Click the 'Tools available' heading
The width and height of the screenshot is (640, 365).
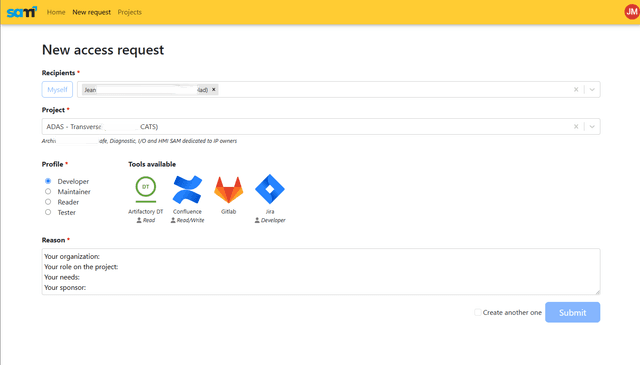point(152,164)
